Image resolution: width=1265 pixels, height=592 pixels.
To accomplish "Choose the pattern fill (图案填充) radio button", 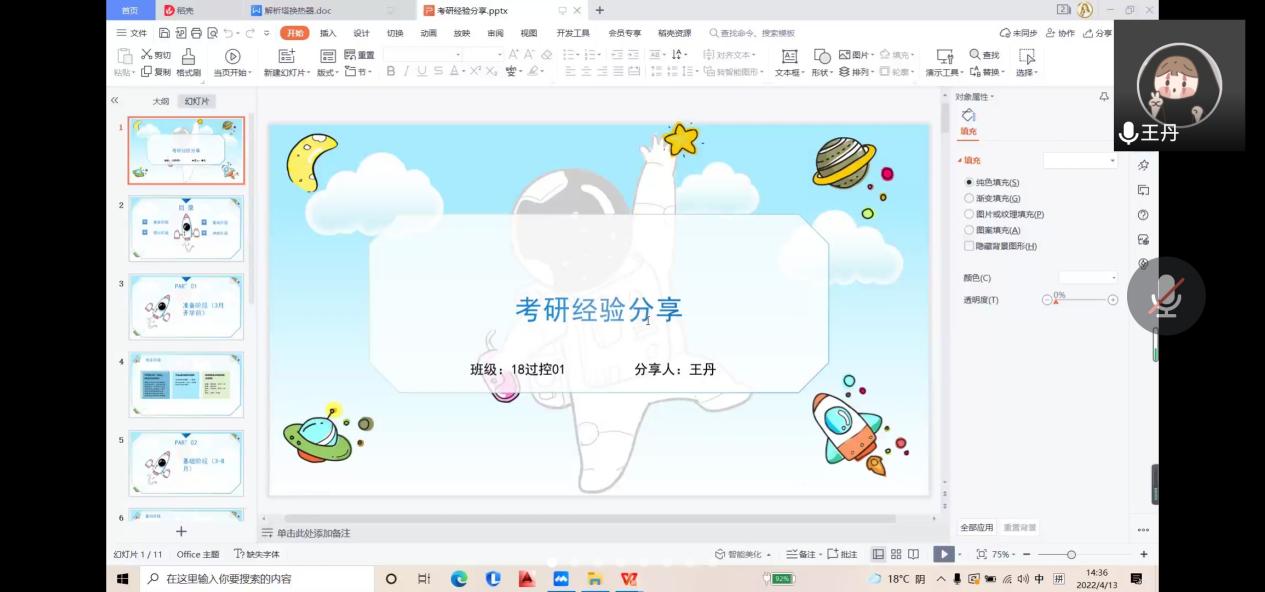I will pyautogui.click(x=969, y=230).
